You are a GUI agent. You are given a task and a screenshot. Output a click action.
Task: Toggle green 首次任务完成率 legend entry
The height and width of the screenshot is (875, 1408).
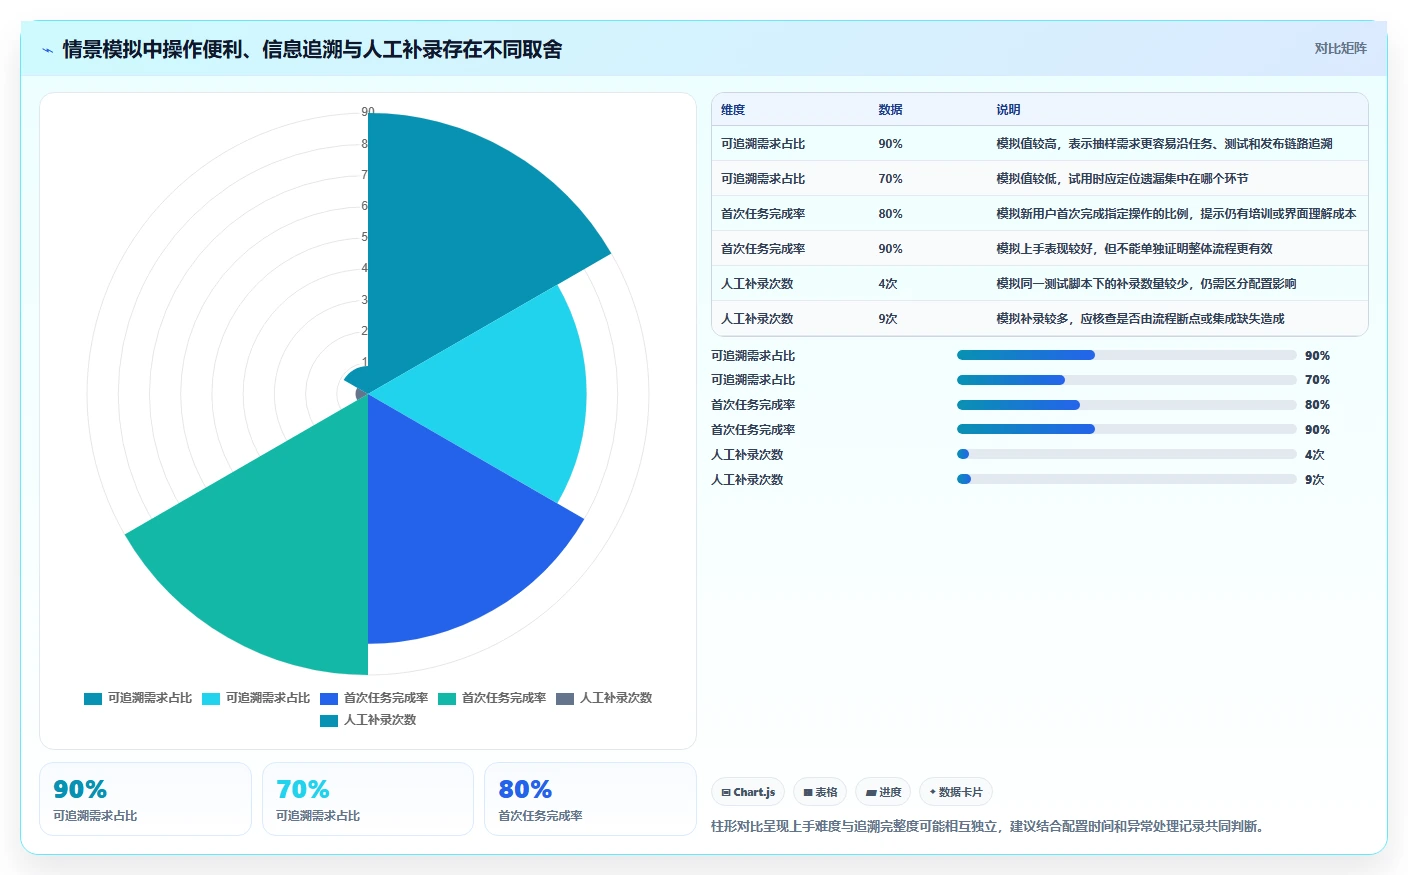492,698
